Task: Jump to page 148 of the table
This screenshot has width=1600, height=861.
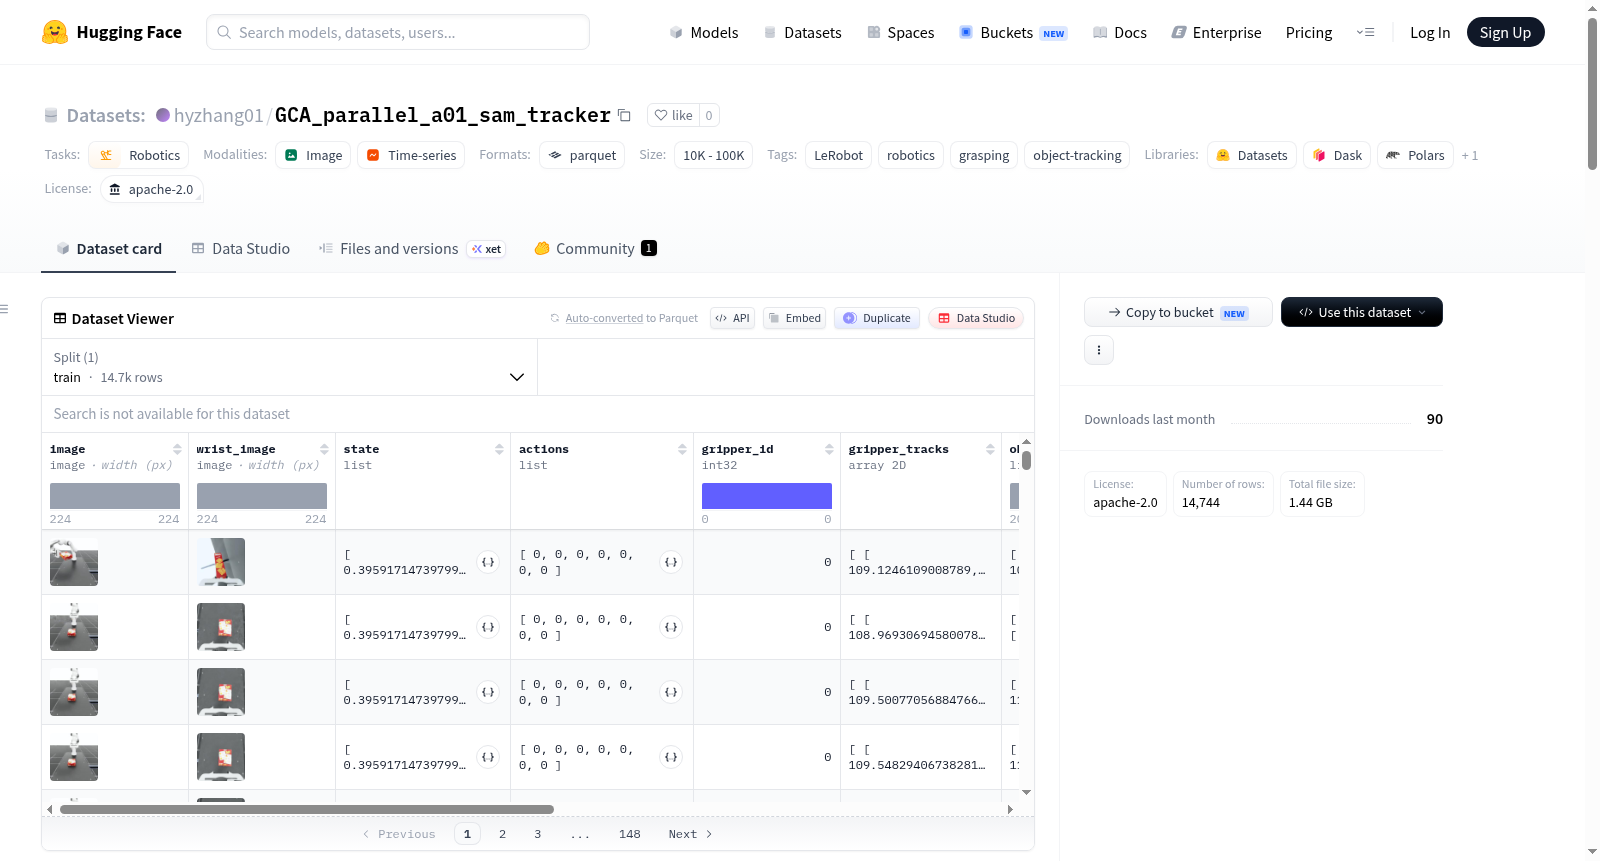Action: point(630,834)
